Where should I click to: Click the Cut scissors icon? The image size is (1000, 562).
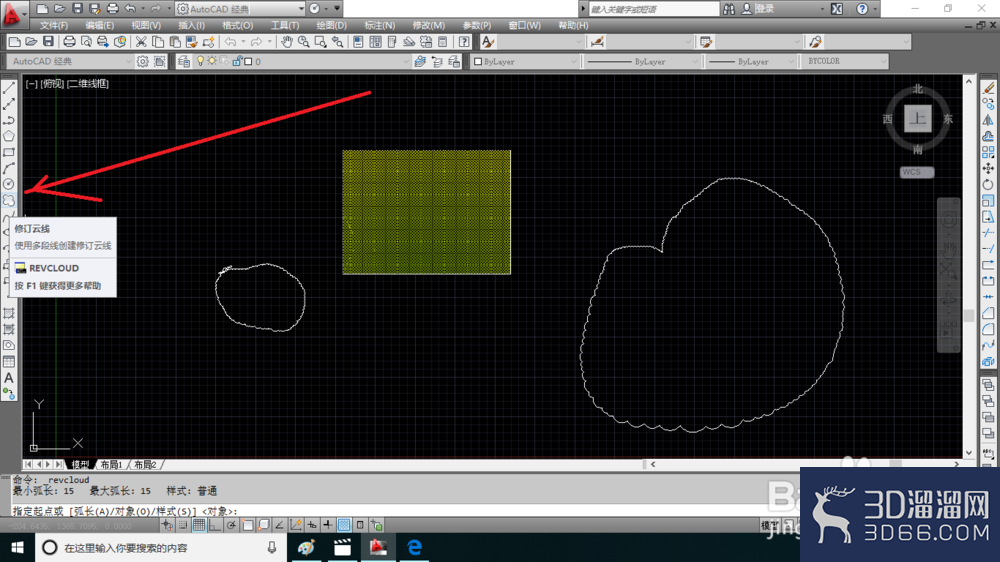[x=141, y=42]
